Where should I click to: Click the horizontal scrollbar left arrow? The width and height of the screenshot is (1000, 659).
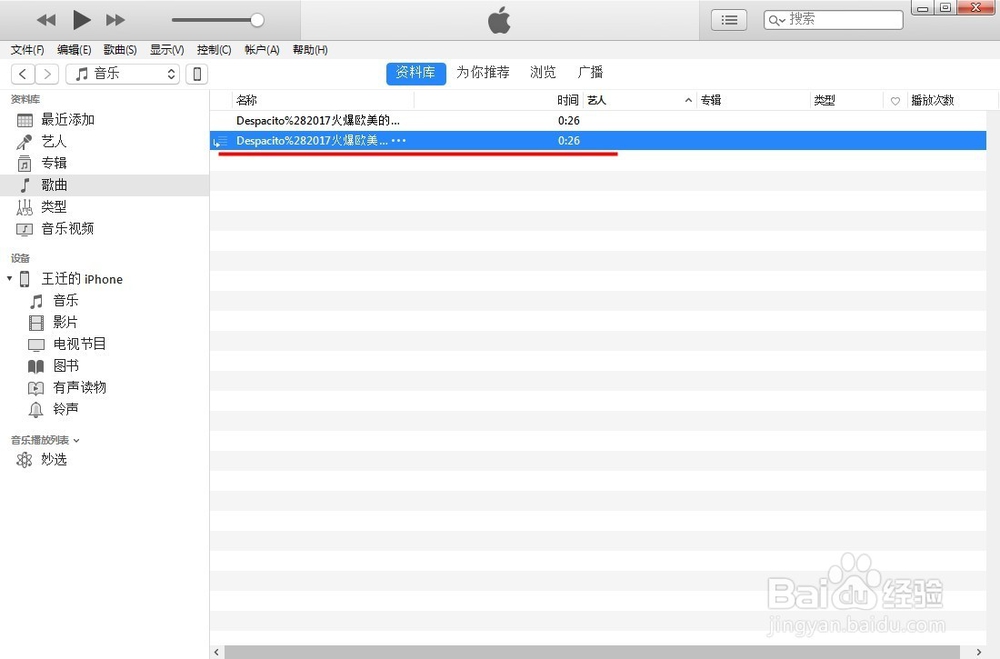coord(217,652)
